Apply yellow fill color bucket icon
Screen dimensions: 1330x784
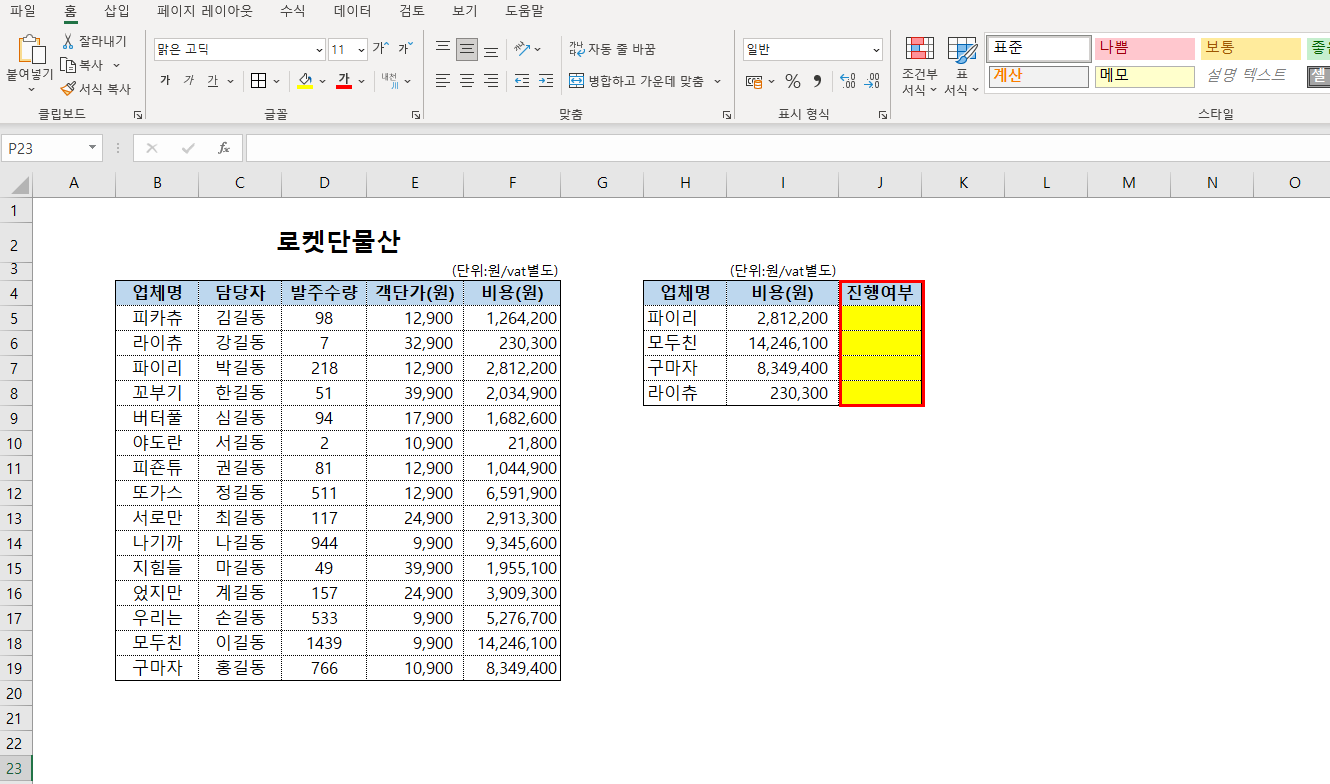[305, 81]
